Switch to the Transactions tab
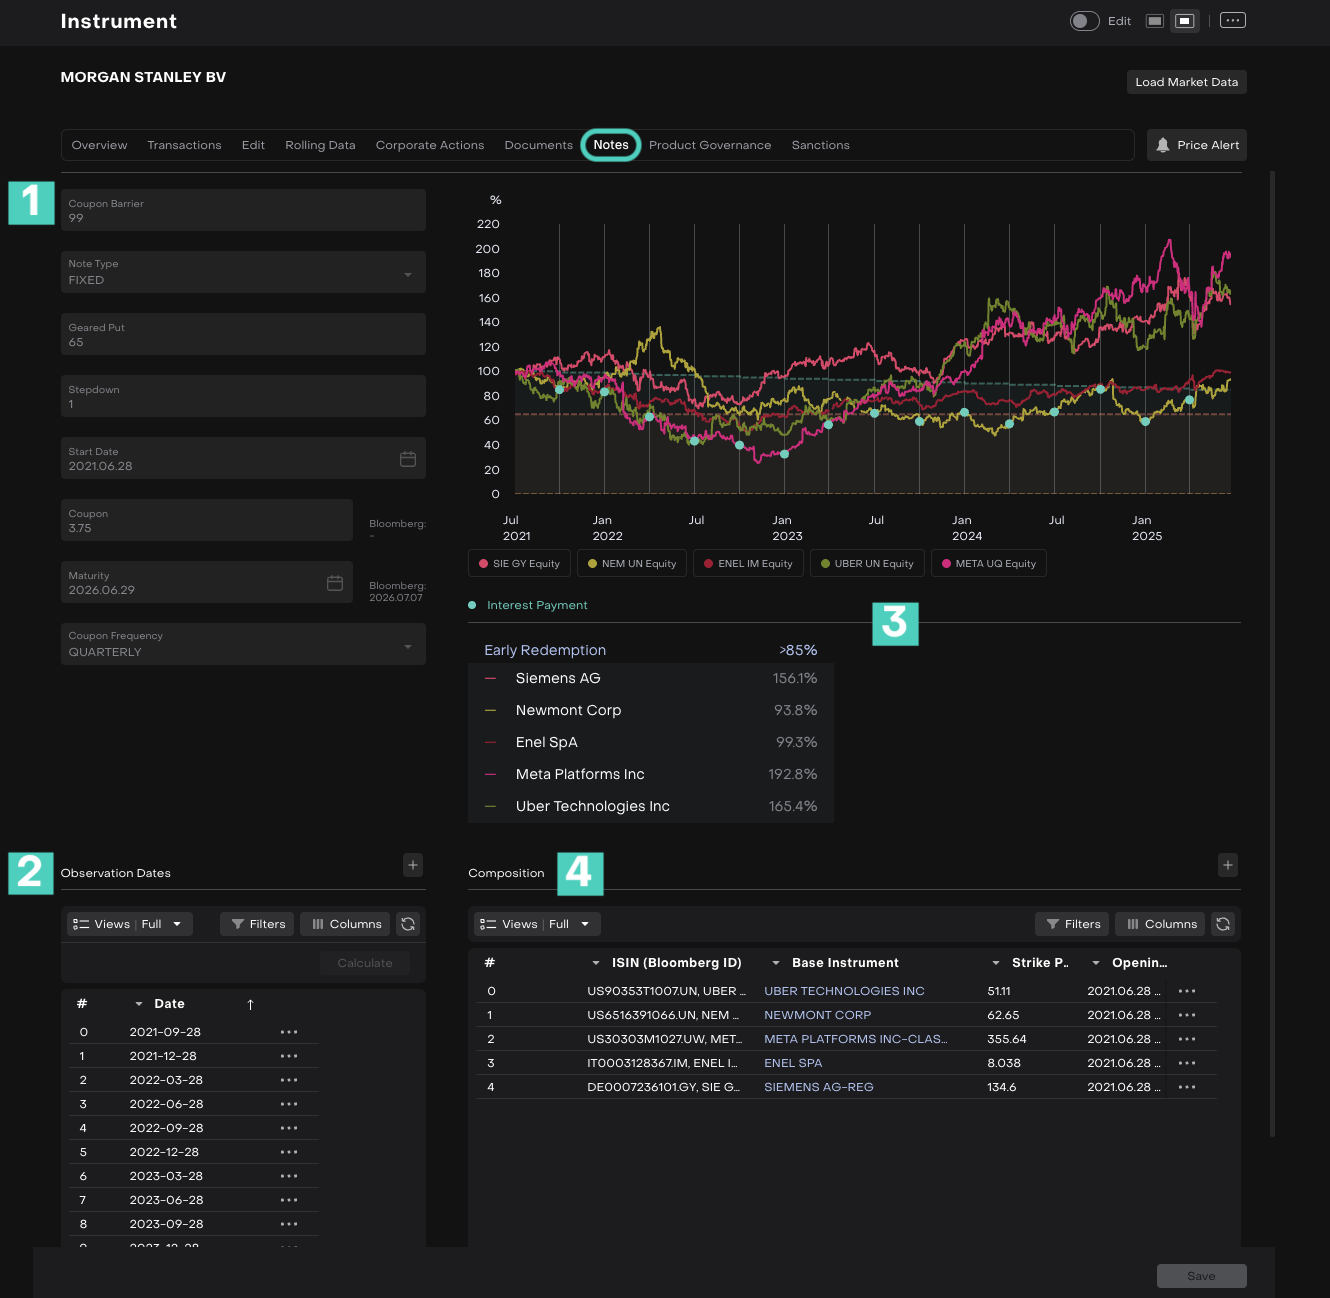 pyautogui.click(x=184, y=145)
